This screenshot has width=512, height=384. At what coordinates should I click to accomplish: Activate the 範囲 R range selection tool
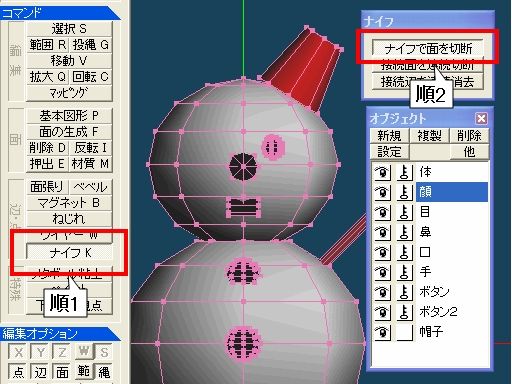point(48,45)
